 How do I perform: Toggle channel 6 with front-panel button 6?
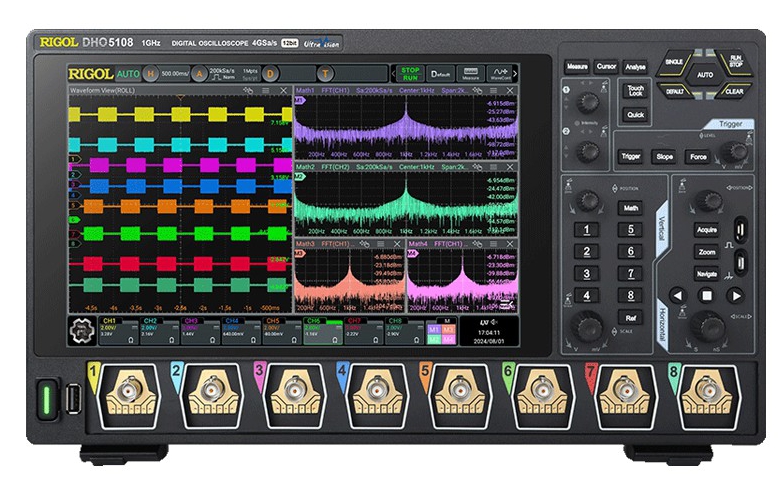(630, 252)
